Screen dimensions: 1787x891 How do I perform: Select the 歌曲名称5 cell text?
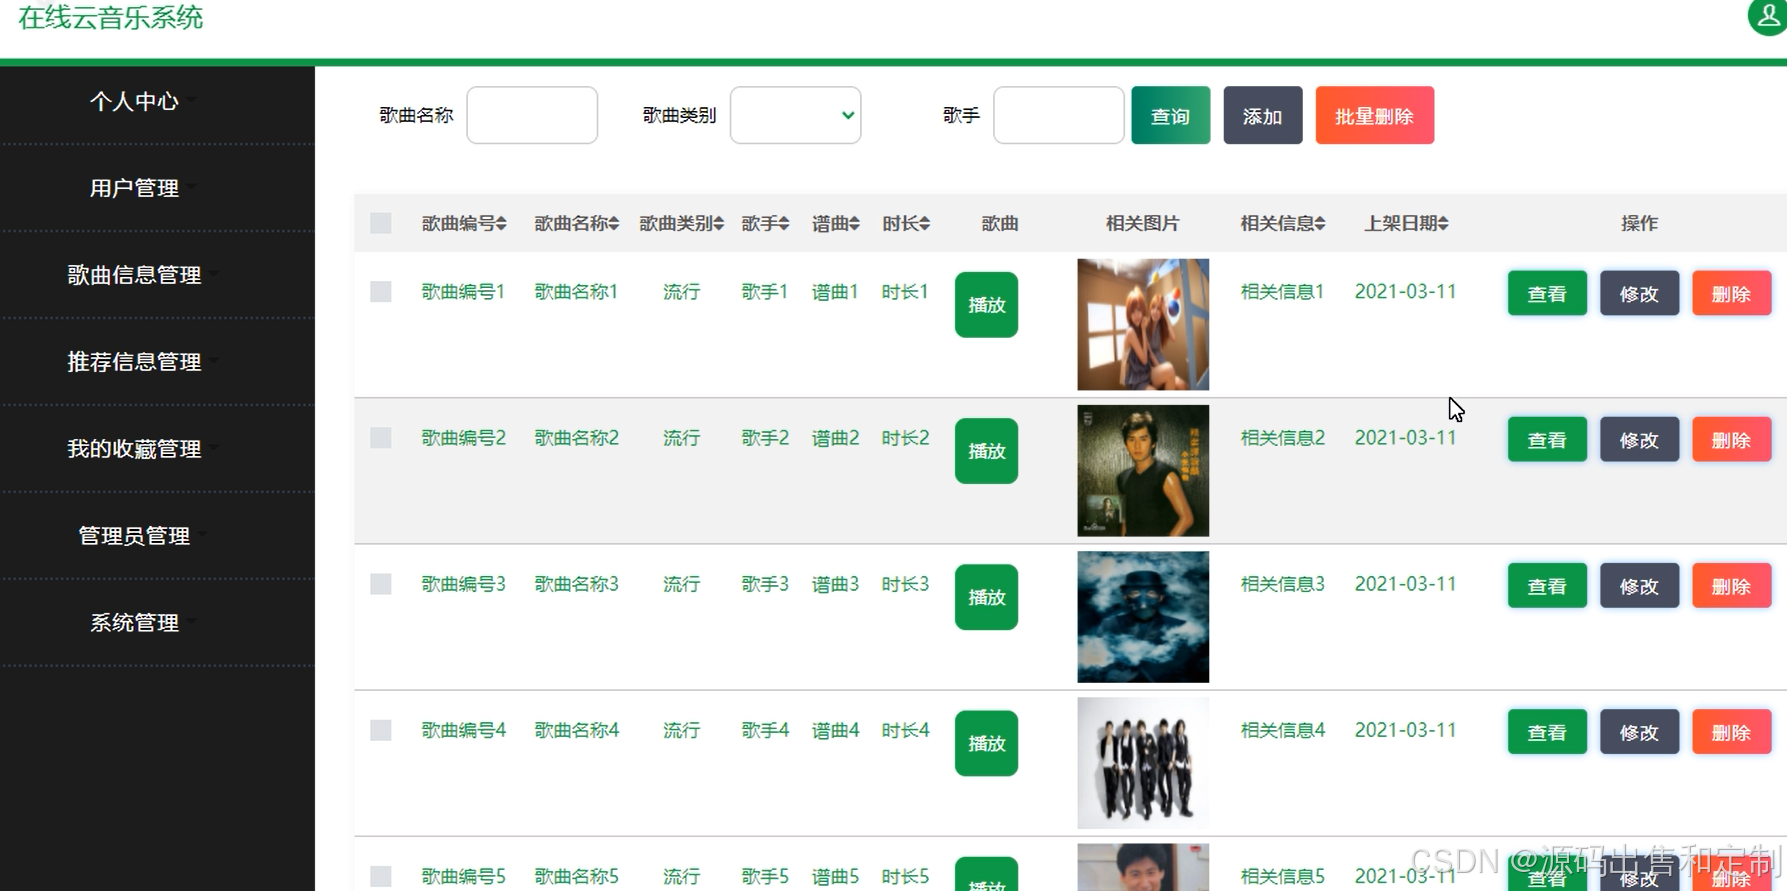click(x=577, y=876)
